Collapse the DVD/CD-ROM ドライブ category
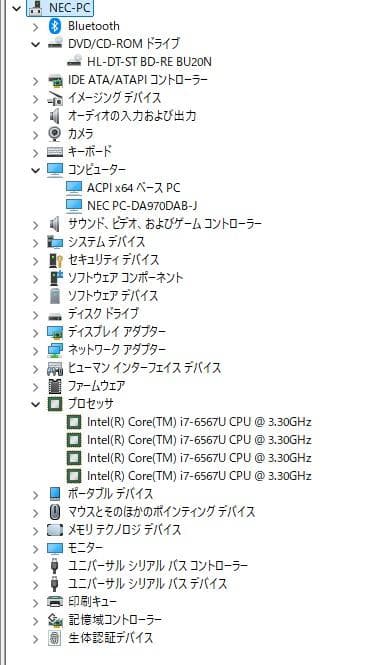 click(x=36, y=44)
